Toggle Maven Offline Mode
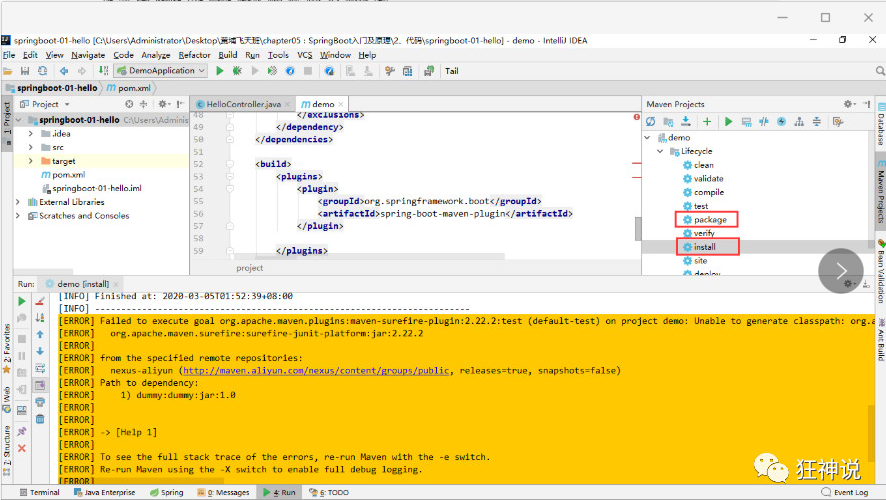Viewport: 886px width, 500px height. [x=764, y=121]
